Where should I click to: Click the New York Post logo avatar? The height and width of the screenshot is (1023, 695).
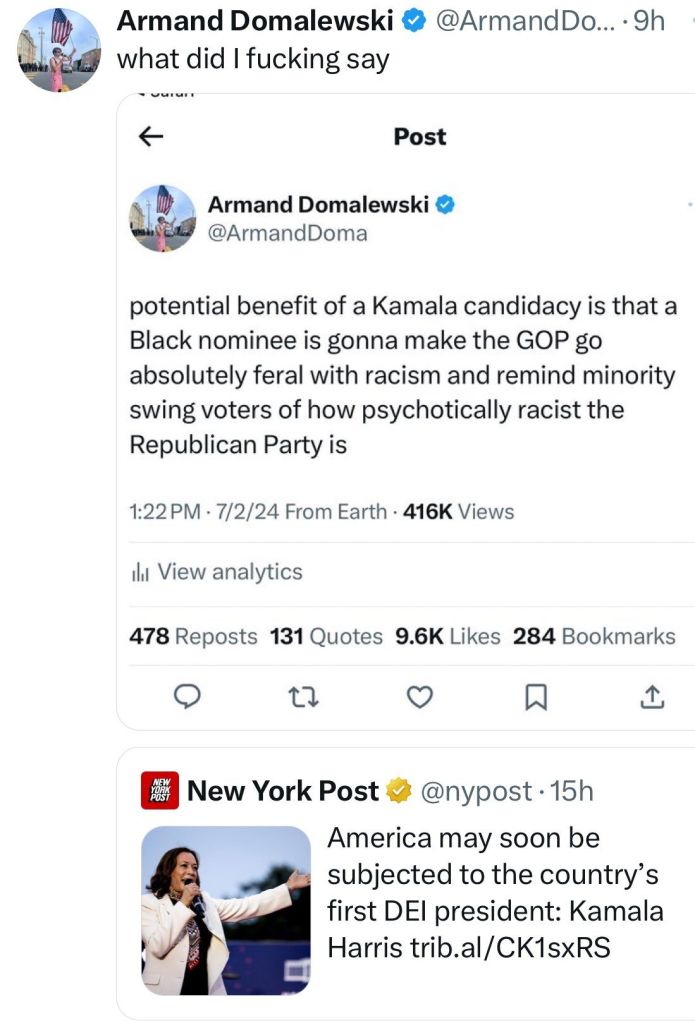[158, 791]
